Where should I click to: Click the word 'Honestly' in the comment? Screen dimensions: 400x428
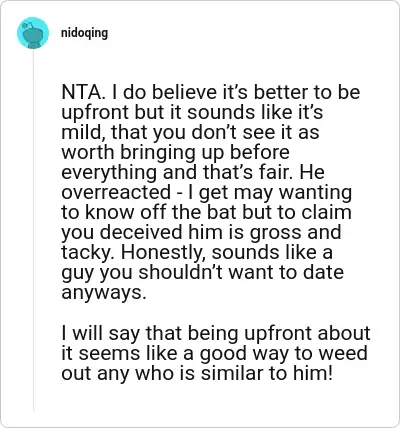[163, 252]
